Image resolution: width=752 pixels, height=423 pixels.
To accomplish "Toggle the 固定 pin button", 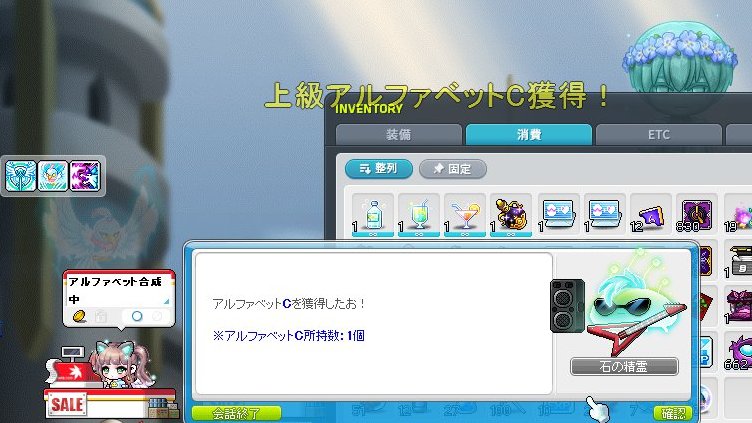I will click(453, 169).
